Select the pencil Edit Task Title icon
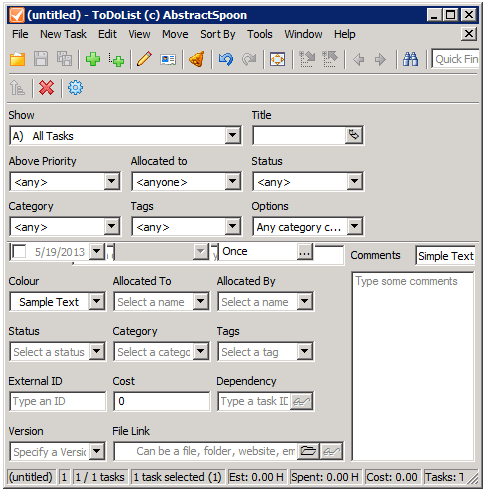The image size is (485, 491). pos(144,60)
